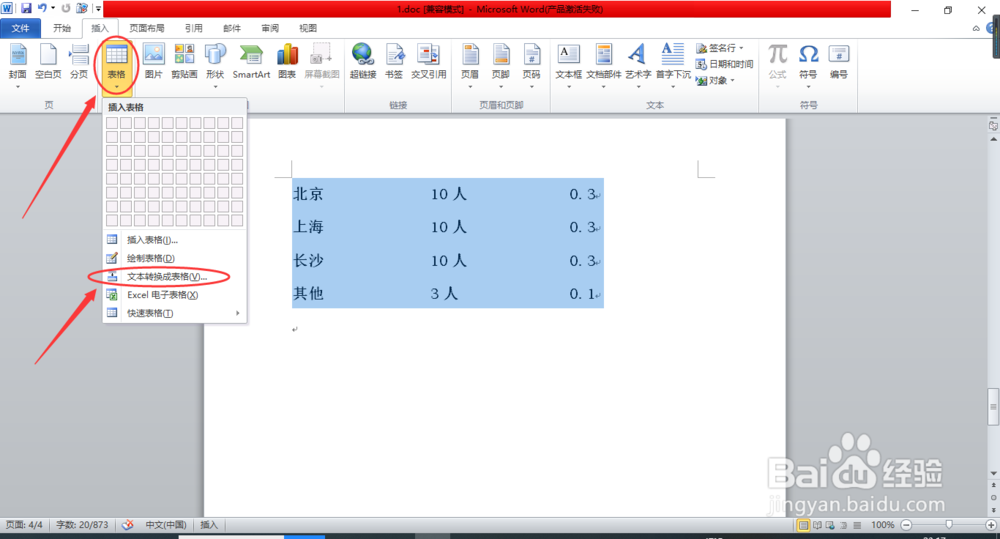Choose Excel Spreadsheet (Excel 电子表格)
This screenshot has height=539, width=1000.
175,295
